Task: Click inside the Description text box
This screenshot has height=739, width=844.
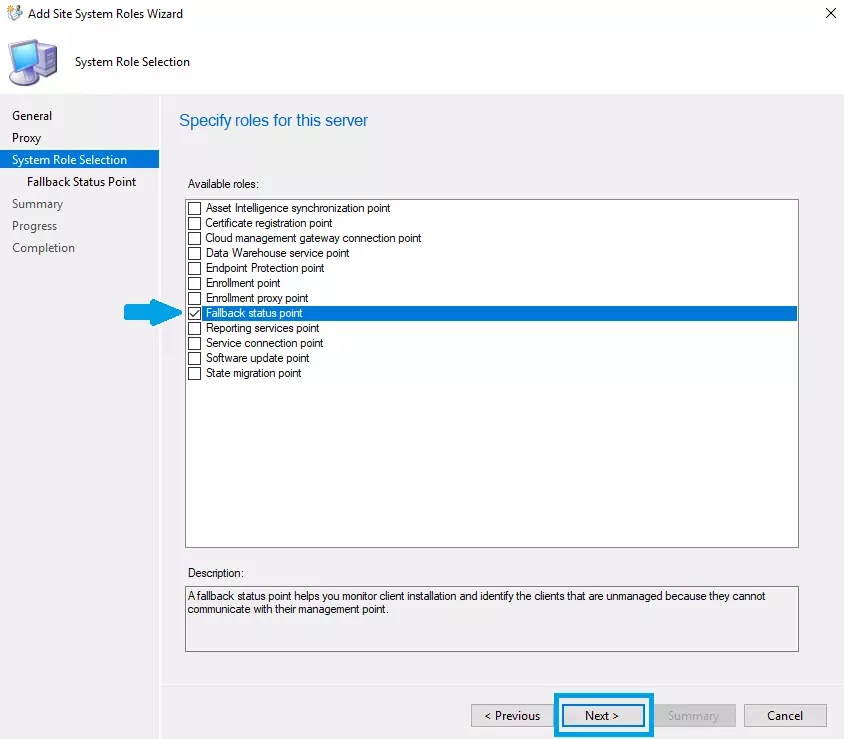Action: coord(491,619)
